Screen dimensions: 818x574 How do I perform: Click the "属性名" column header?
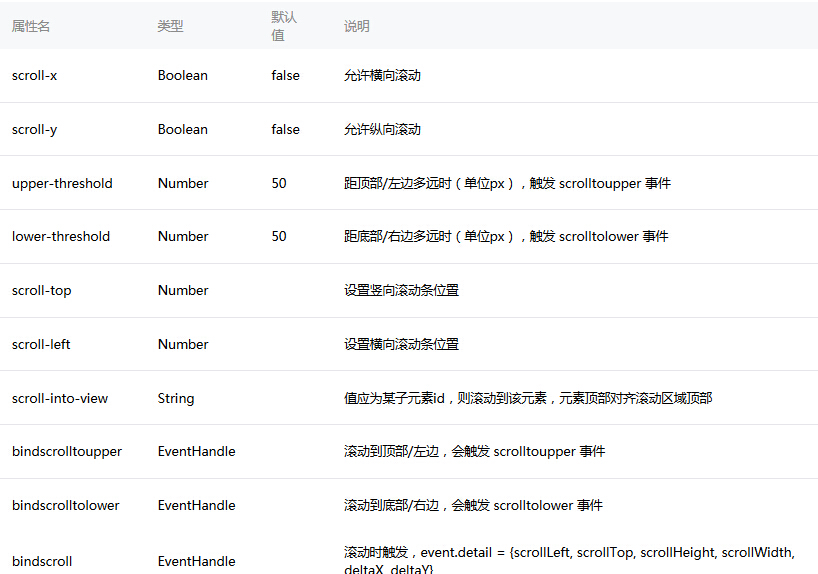coord(31,26)
